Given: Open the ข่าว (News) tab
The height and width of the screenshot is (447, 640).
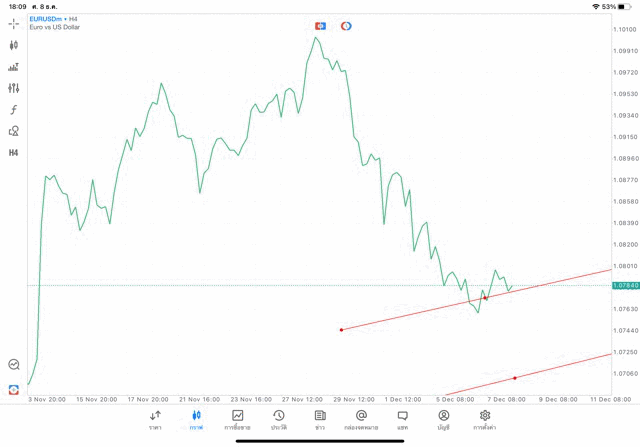Looking at the screenshot, I should tap(319, 419).
